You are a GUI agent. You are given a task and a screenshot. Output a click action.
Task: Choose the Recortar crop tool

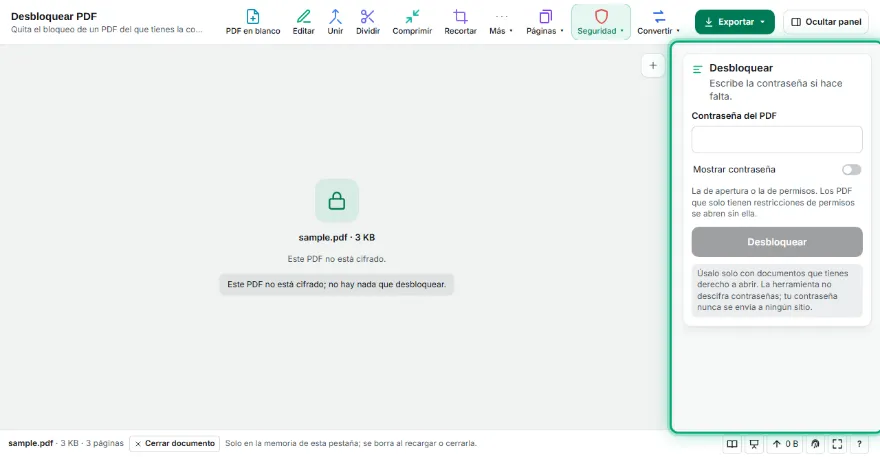[460, 22]
